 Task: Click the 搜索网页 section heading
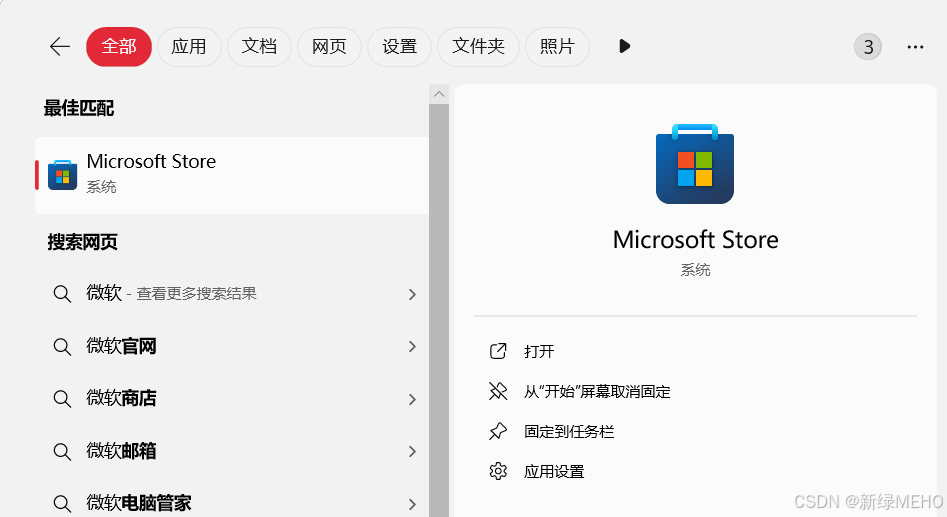tap(83, 242)
